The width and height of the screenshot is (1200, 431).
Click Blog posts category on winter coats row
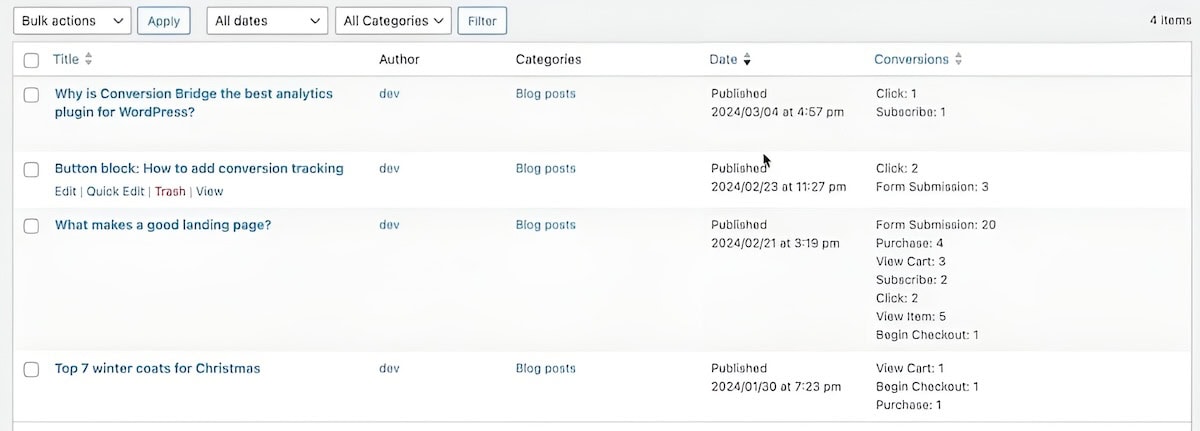546,368
